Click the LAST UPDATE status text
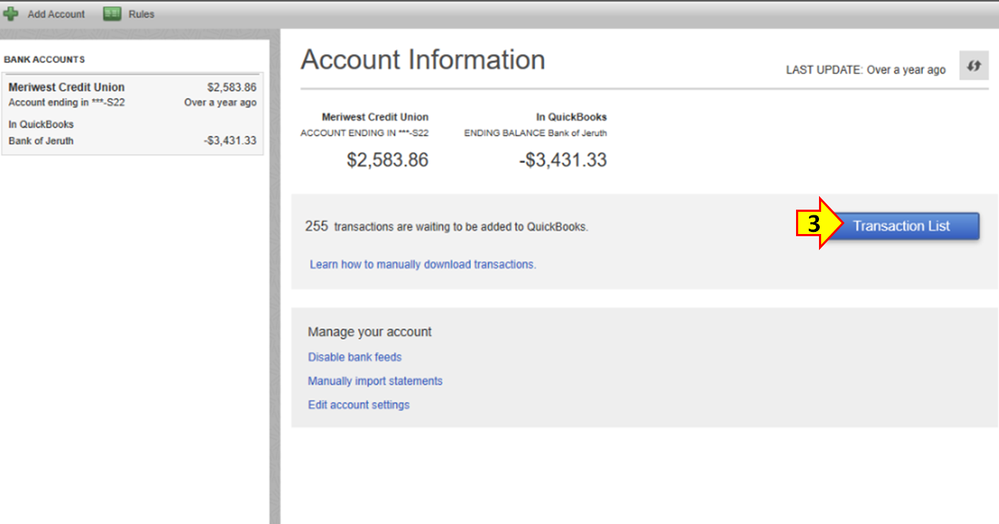The width and height of the screenshot is (999, 524). click(865, 70)
